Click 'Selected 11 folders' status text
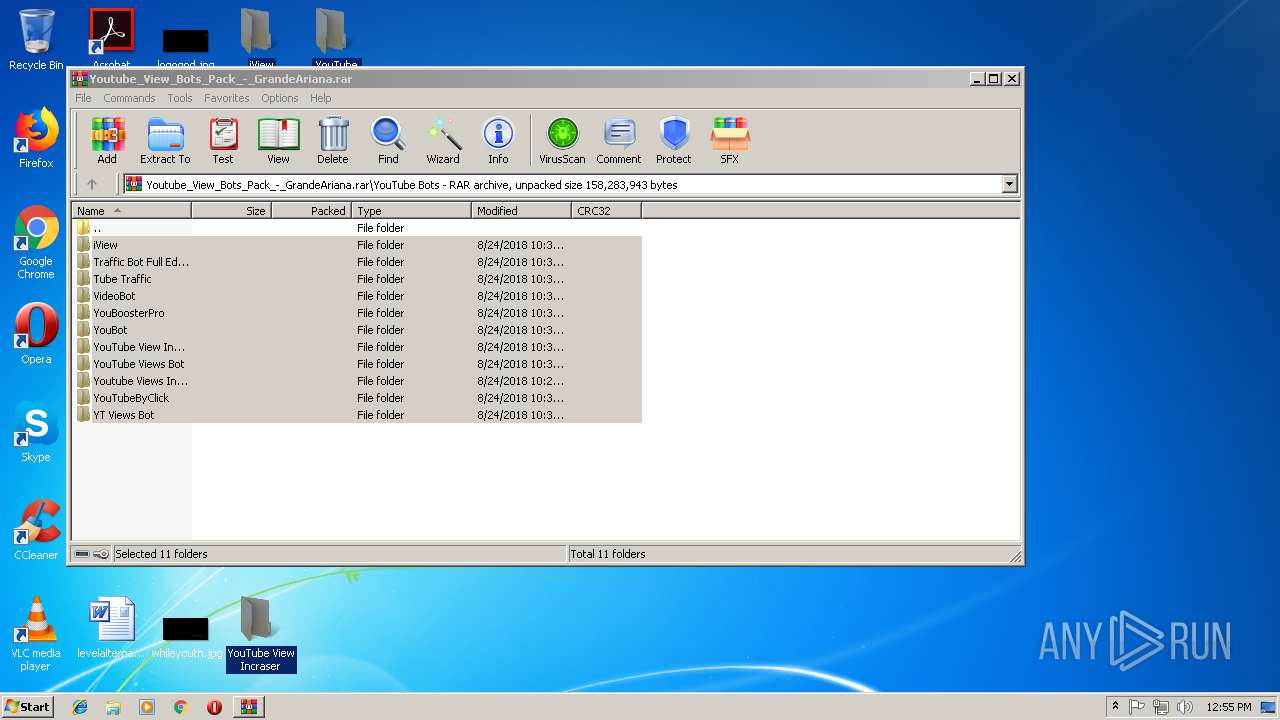1280x720 pixels. pyautogui.click(x=162, y=554)
